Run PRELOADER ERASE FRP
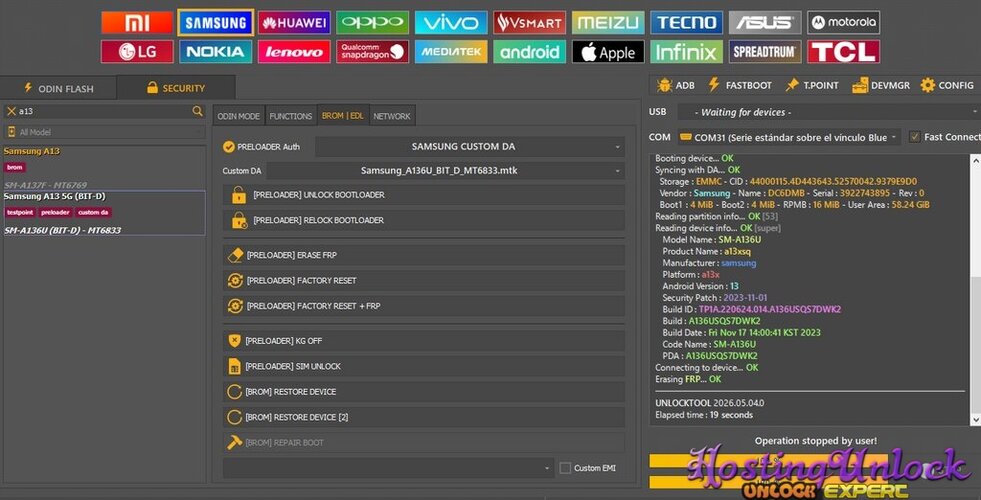 [x=424, y=255]
